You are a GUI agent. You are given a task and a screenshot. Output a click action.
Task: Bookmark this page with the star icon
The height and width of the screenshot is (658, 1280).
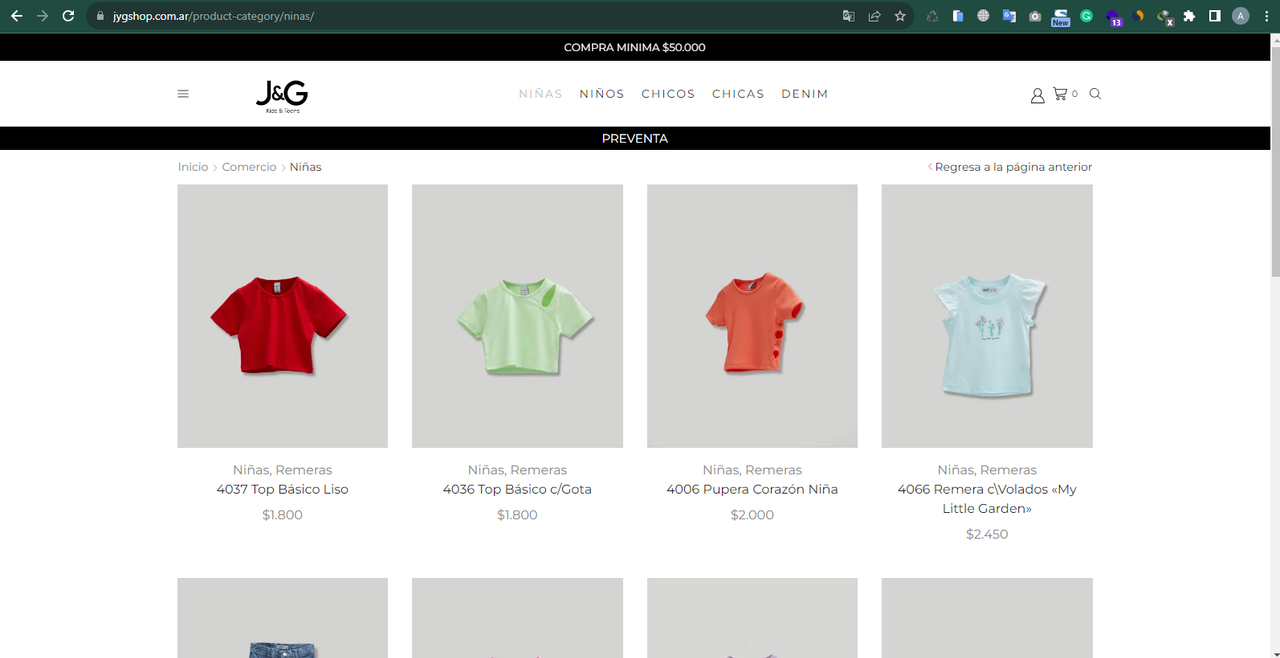tap(900, 16)
